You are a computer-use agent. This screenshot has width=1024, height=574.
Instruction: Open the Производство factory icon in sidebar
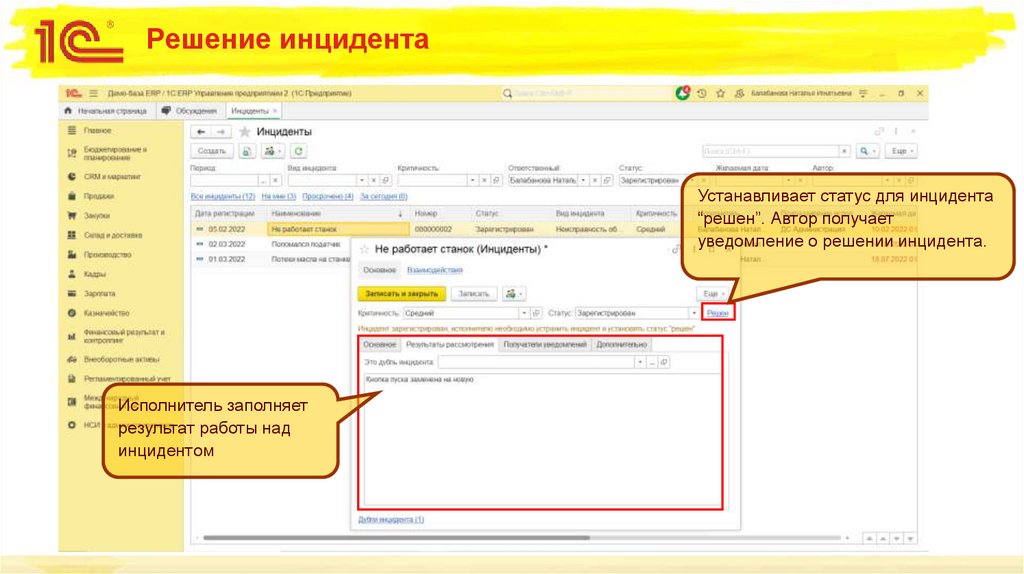pyautogui.click(x=72, y=255)
